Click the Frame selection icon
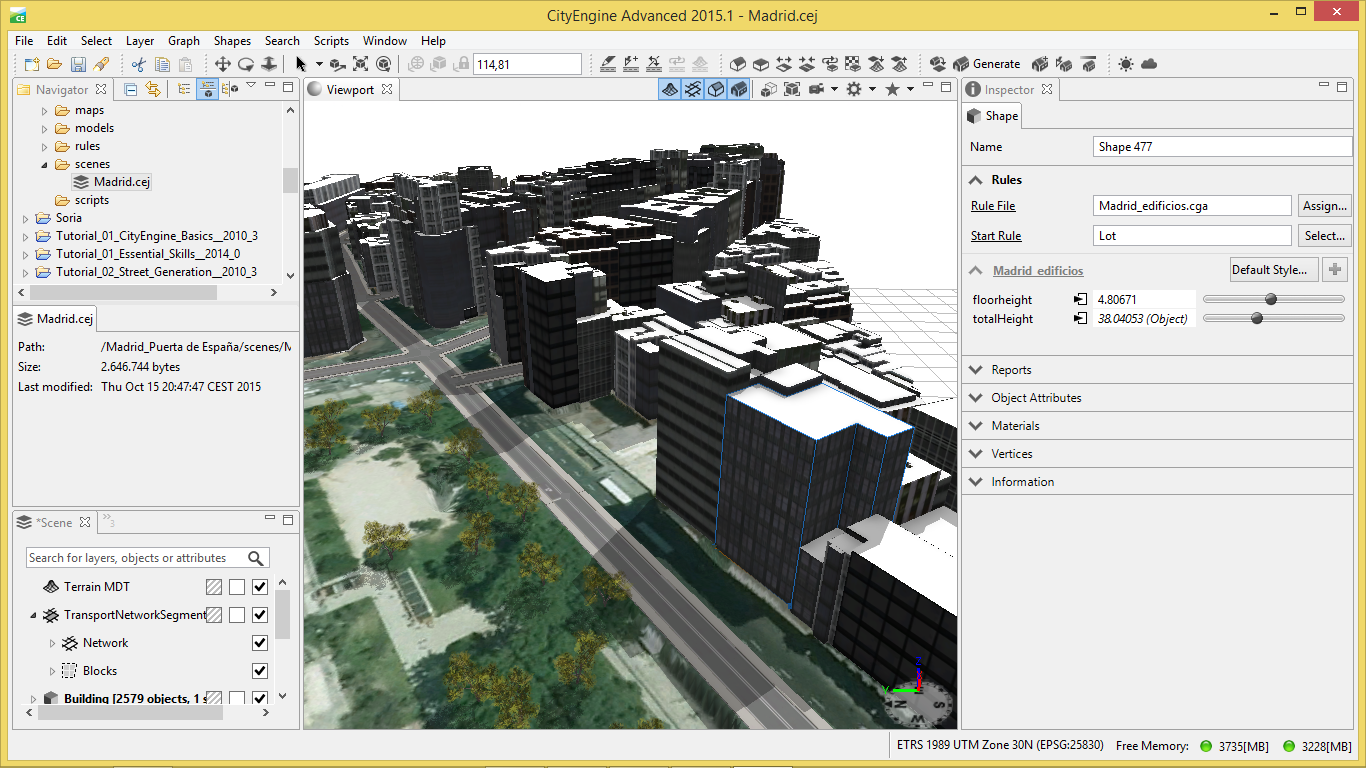 tap(360, 64)
